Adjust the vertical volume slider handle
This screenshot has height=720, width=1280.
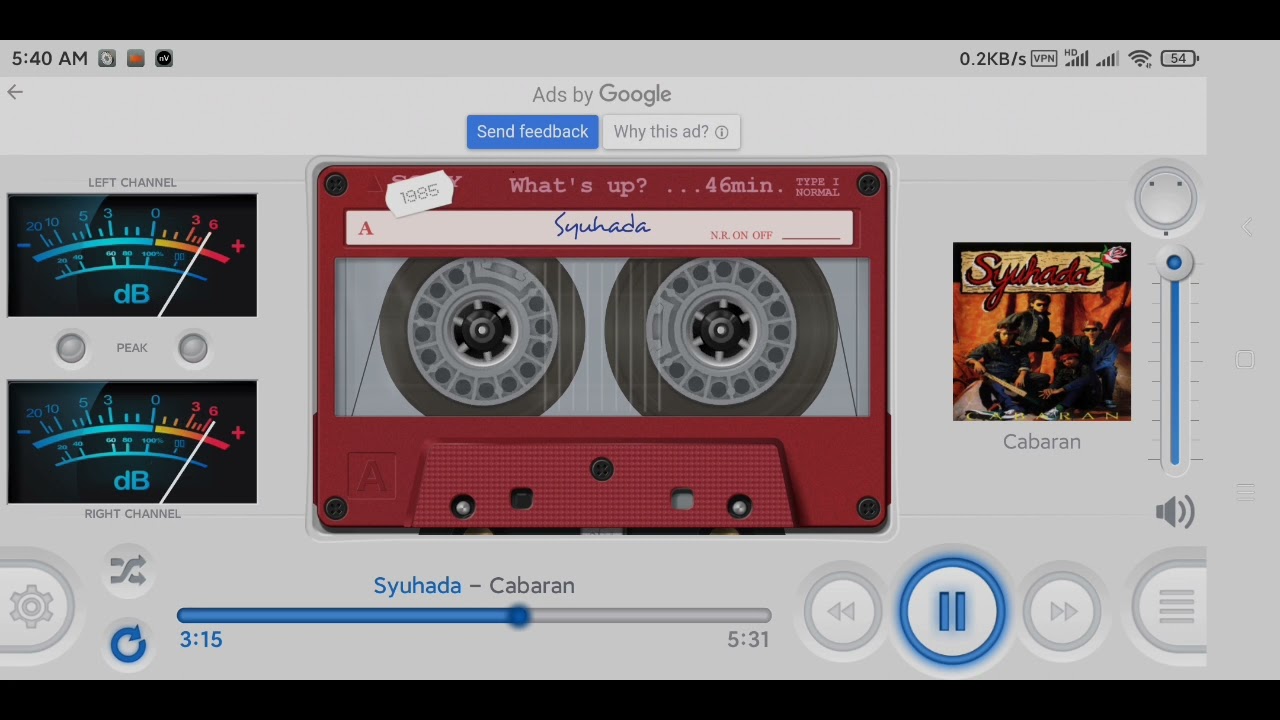click(x=1174, y=263)
